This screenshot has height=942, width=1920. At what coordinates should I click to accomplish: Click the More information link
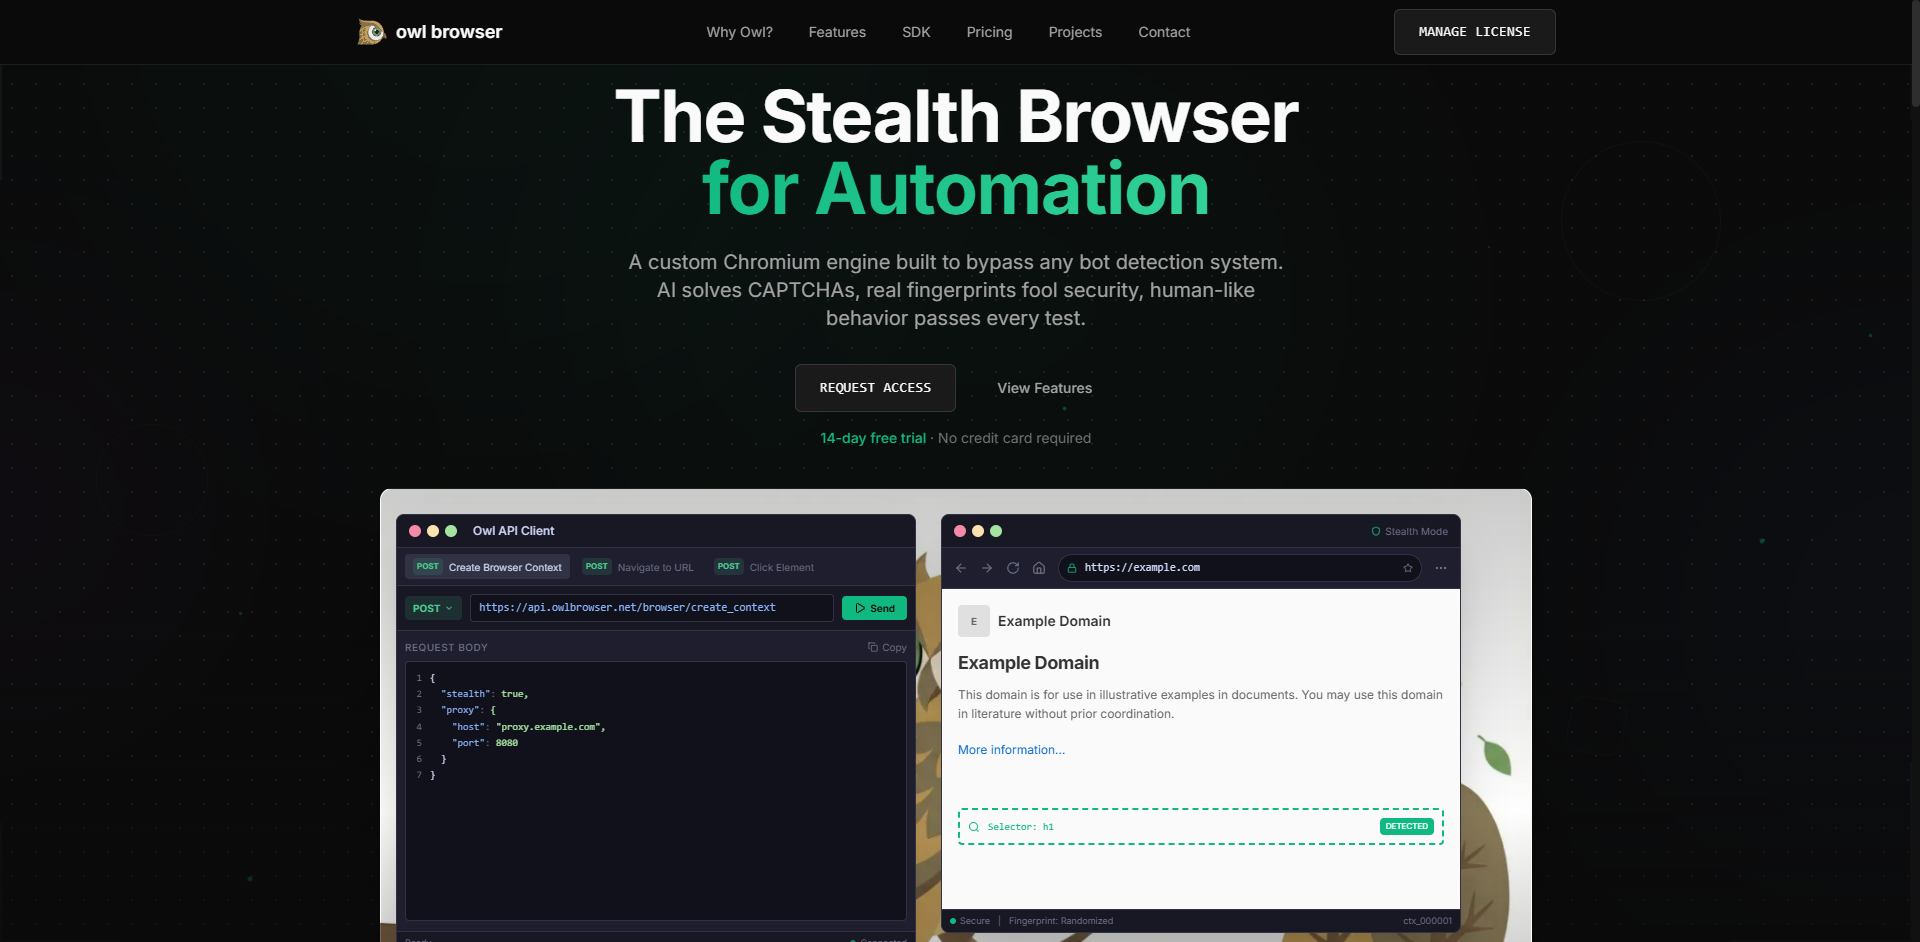[1011, 749]
